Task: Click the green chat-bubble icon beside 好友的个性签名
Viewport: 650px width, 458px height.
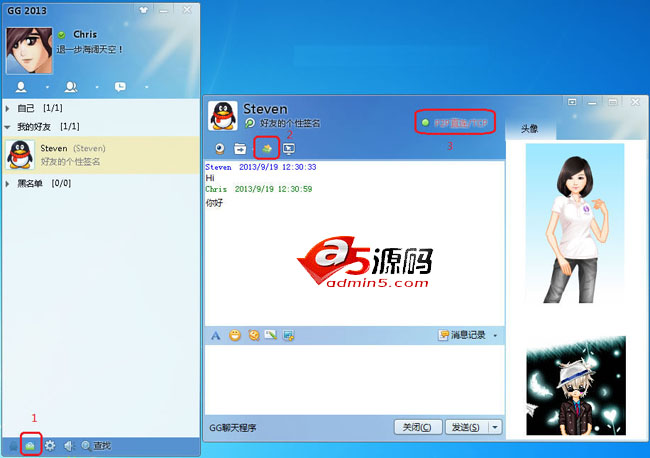Action: click(x=250, y=123)
